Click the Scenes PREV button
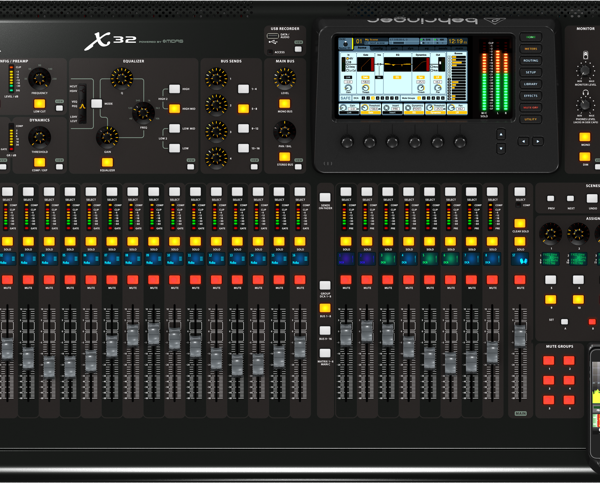 click(x=551, y=199)
